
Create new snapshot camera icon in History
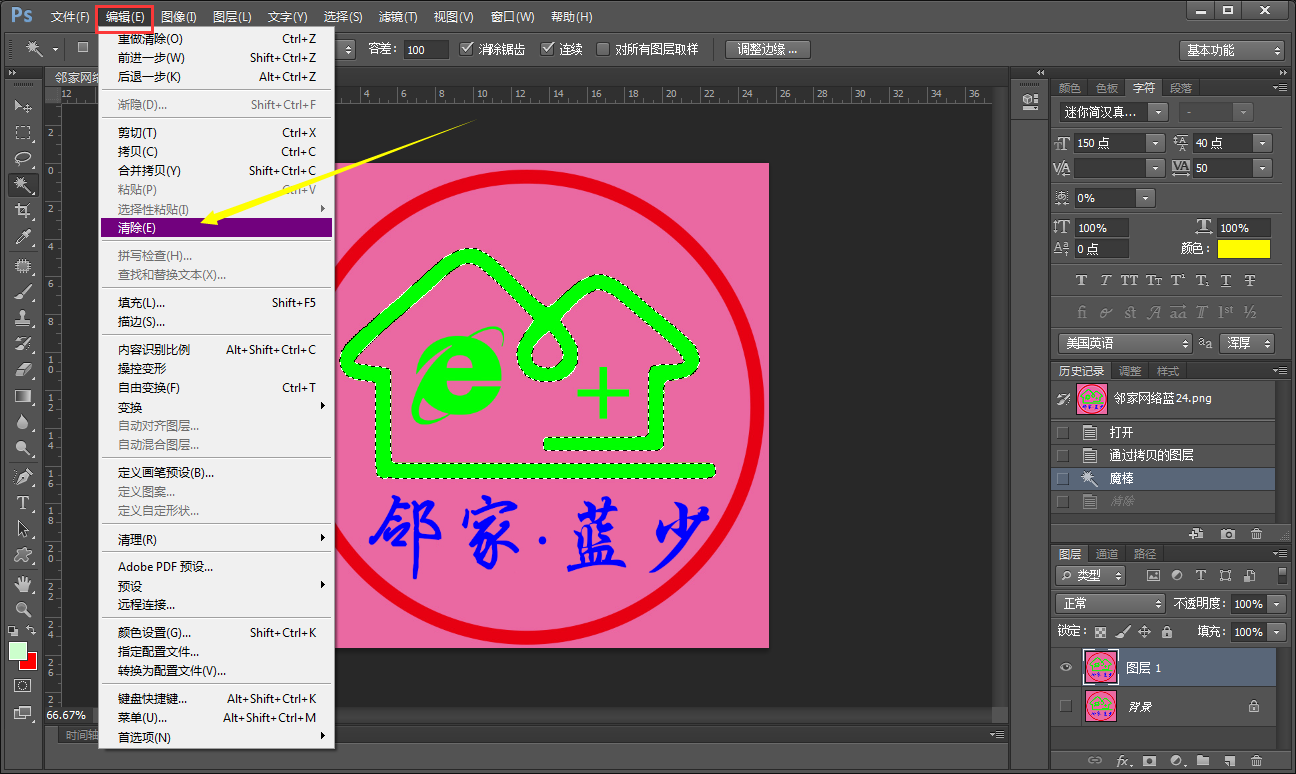coord(1228,534)
